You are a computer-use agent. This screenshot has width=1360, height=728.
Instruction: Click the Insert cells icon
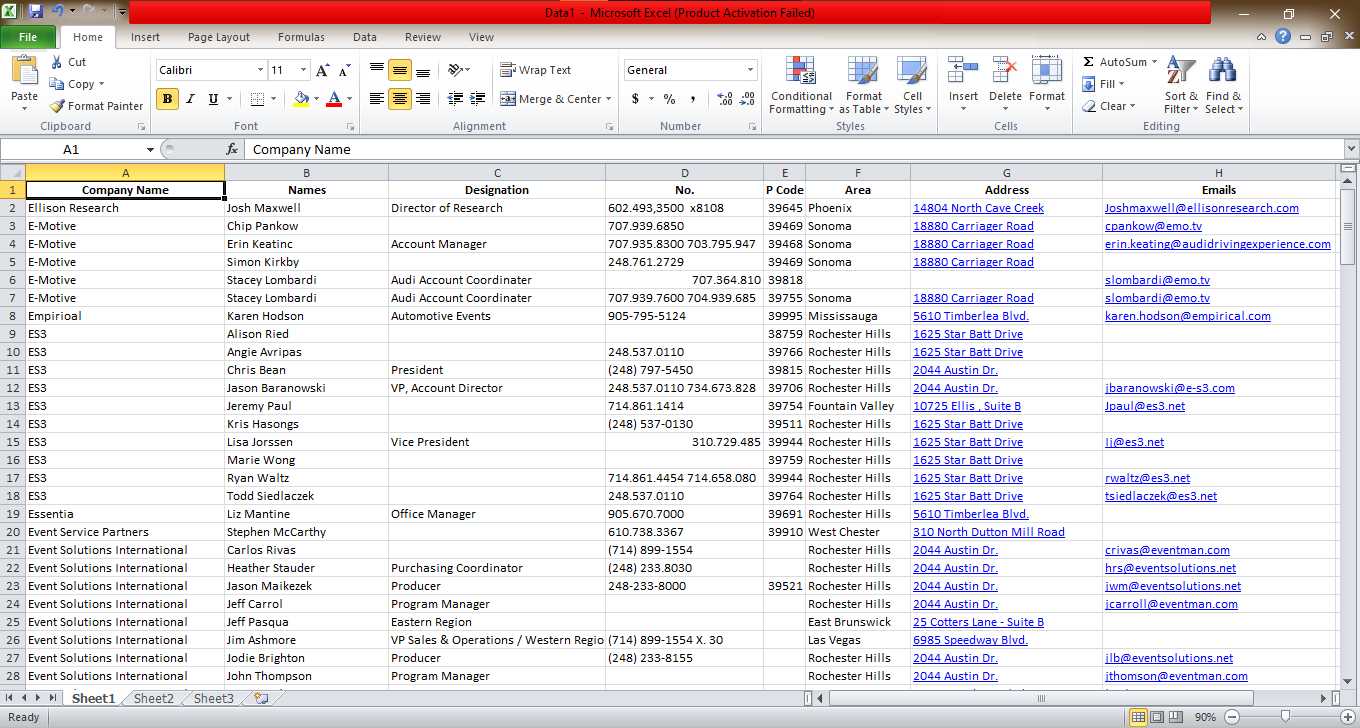click(963, 72)
